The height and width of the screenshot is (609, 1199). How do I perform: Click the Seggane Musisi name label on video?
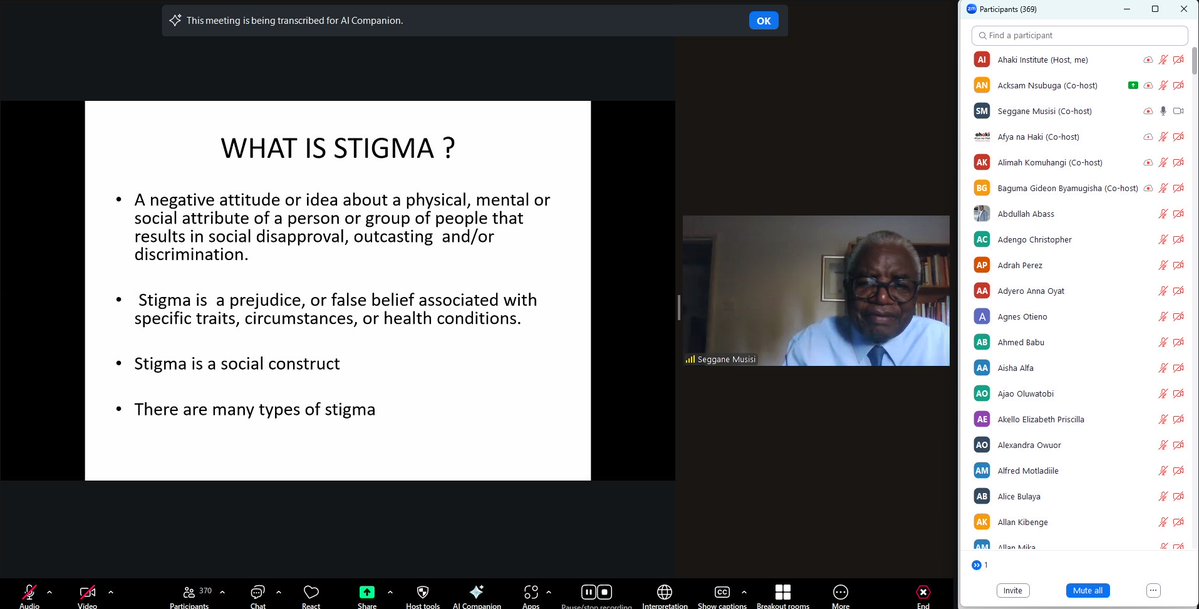coord(720,359)
